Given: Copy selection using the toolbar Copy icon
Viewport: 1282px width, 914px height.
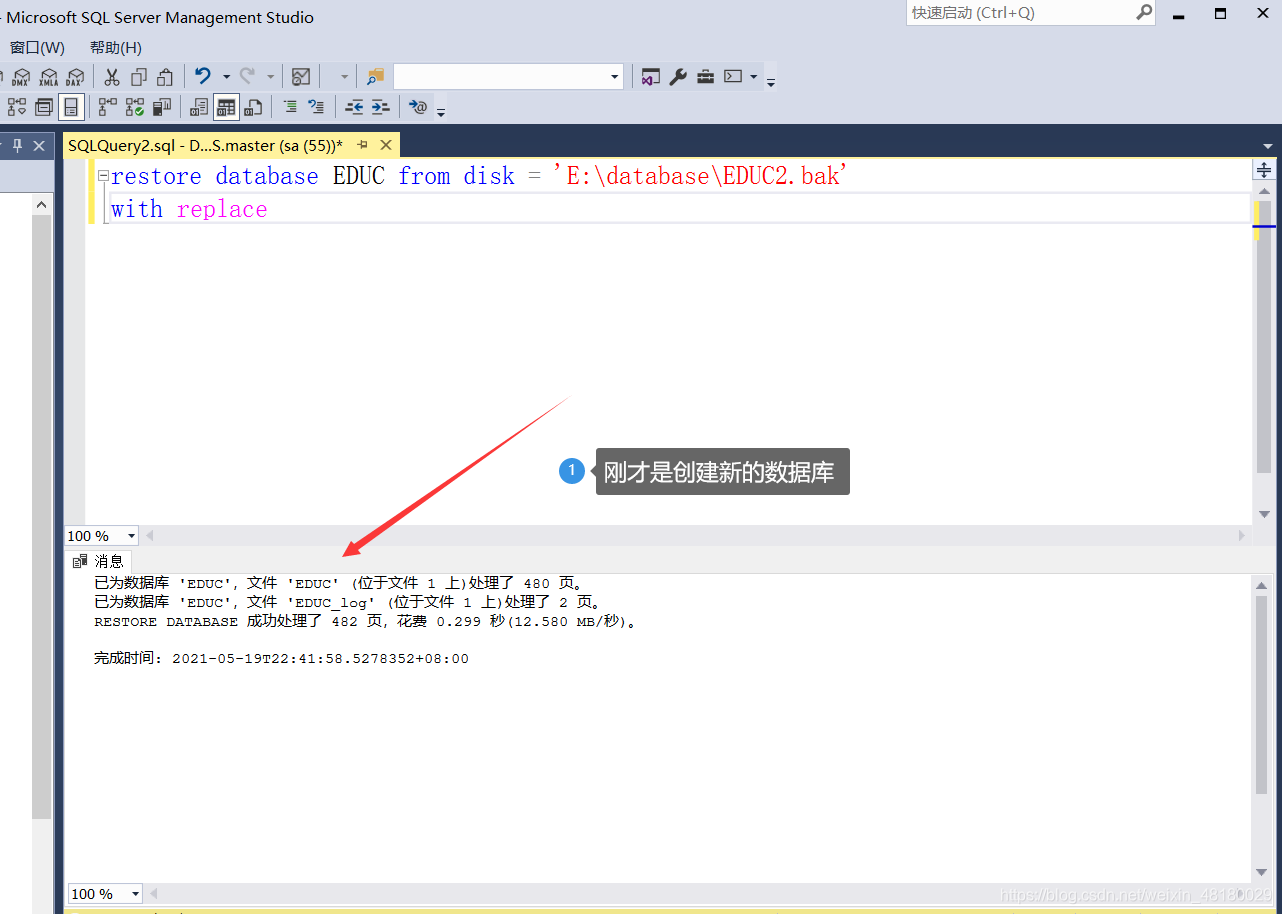Looking at the screenshot, I should tap(139, 77).
